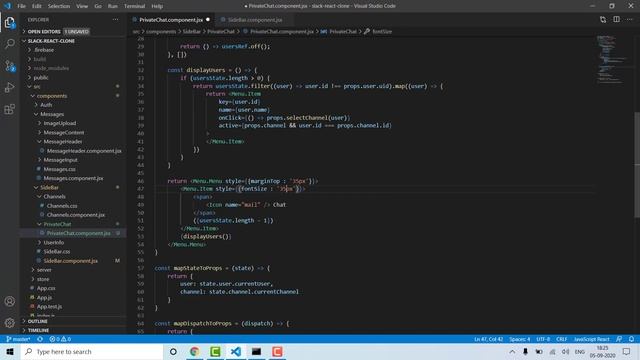Open Chrome from the taskbar
640x360 pixels.
(x=195, y=352)
